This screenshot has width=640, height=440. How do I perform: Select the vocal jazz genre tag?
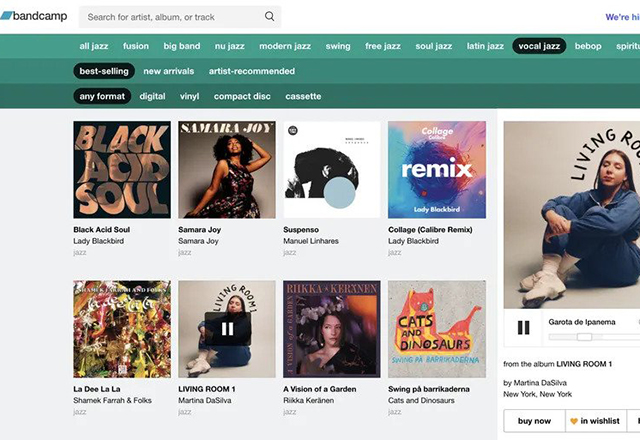(x=539, y=46)
